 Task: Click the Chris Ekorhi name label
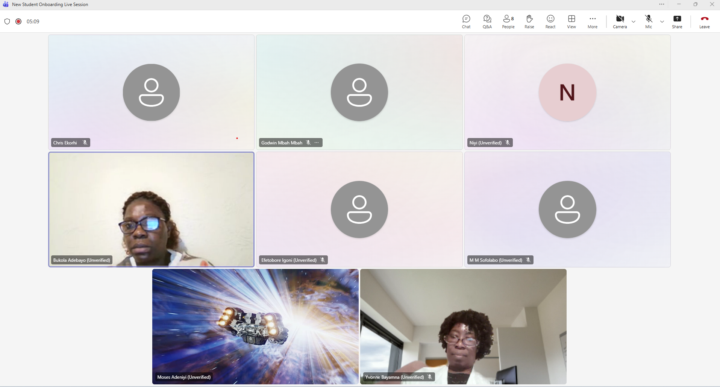pyautogui.click(x=65, y=143)
